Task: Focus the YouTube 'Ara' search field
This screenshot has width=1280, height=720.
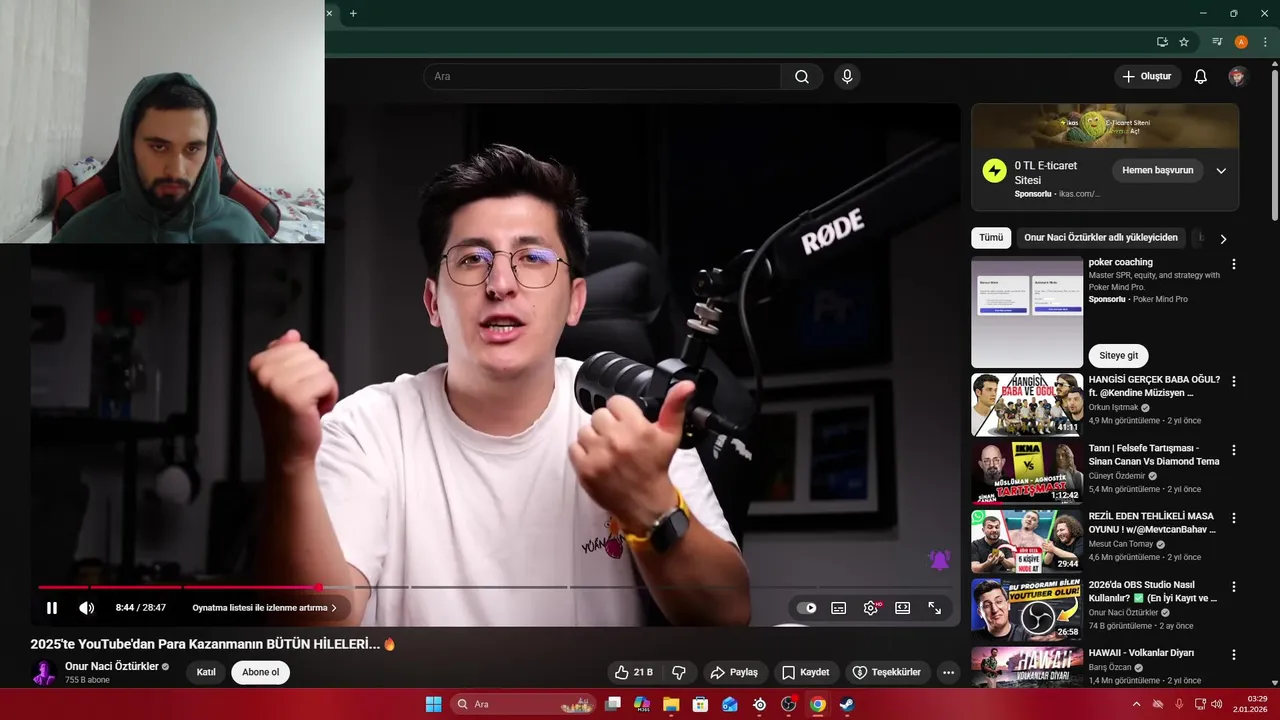Action: coord(602,76)
